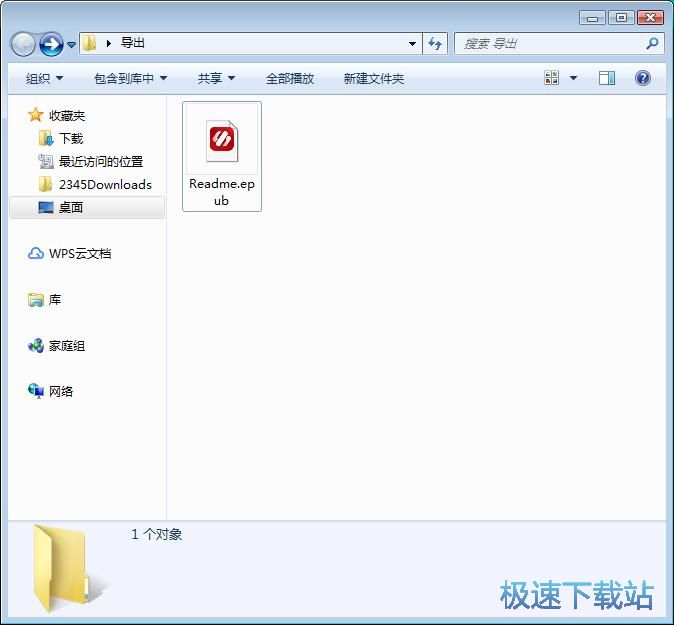674x625 pixels.
Task: Open the address bar history dropdown
Action: (x=412, y=43)
